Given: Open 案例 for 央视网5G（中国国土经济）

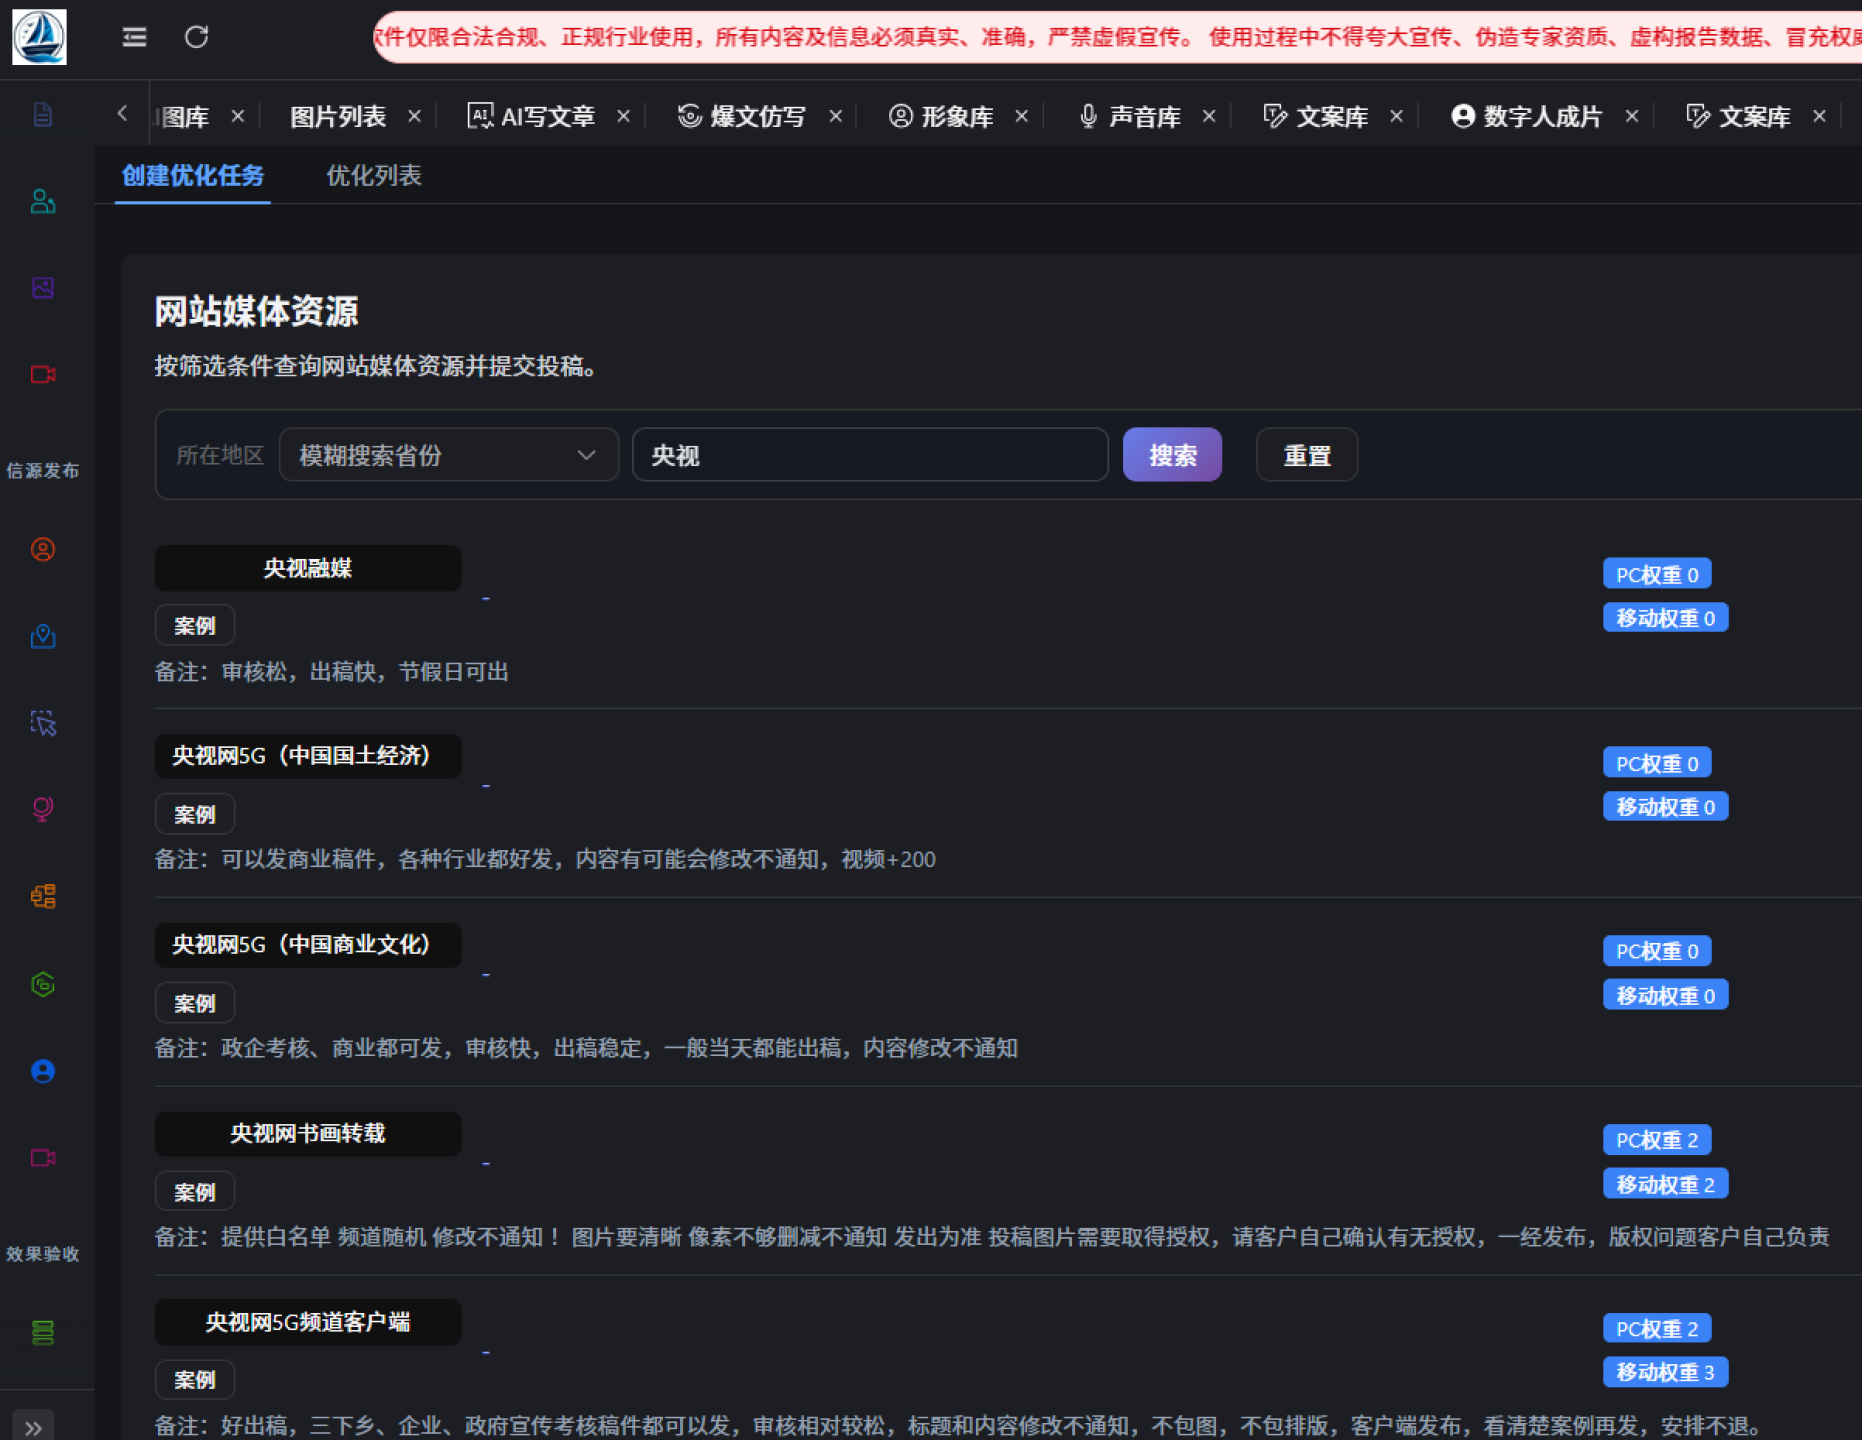Looking at the screenshot, I should (x=195, y=814).
